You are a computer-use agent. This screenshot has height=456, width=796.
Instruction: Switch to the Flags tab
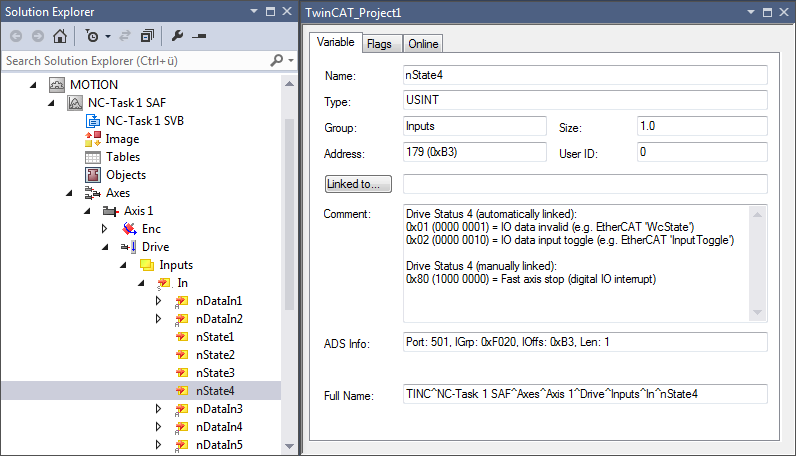[x=379, y=44]
